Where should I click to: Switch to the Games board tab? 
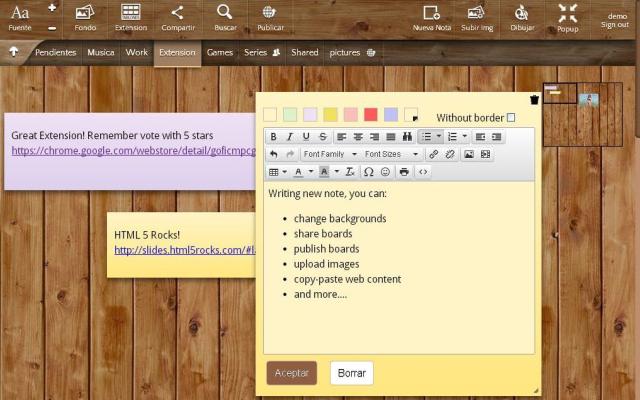click(x=220, y=52)
